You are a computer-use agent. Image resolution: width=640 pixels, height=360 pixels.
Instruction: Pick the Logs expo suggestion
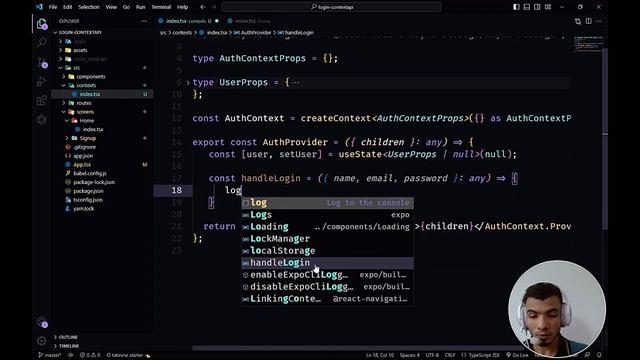coord(327,215)
